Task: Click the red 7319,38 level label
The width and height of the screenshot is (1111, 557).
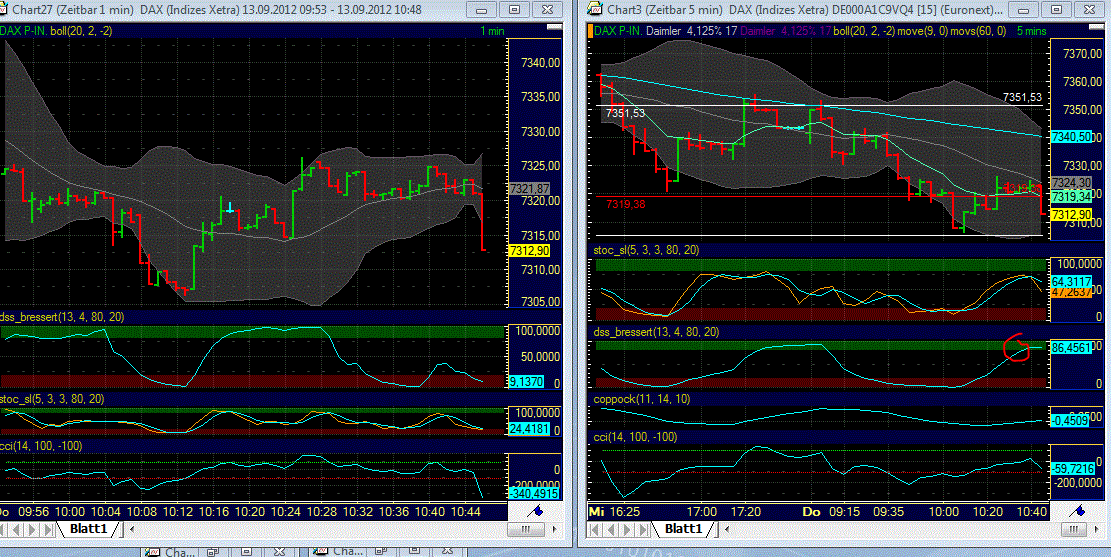Action: tap(626, 204)
